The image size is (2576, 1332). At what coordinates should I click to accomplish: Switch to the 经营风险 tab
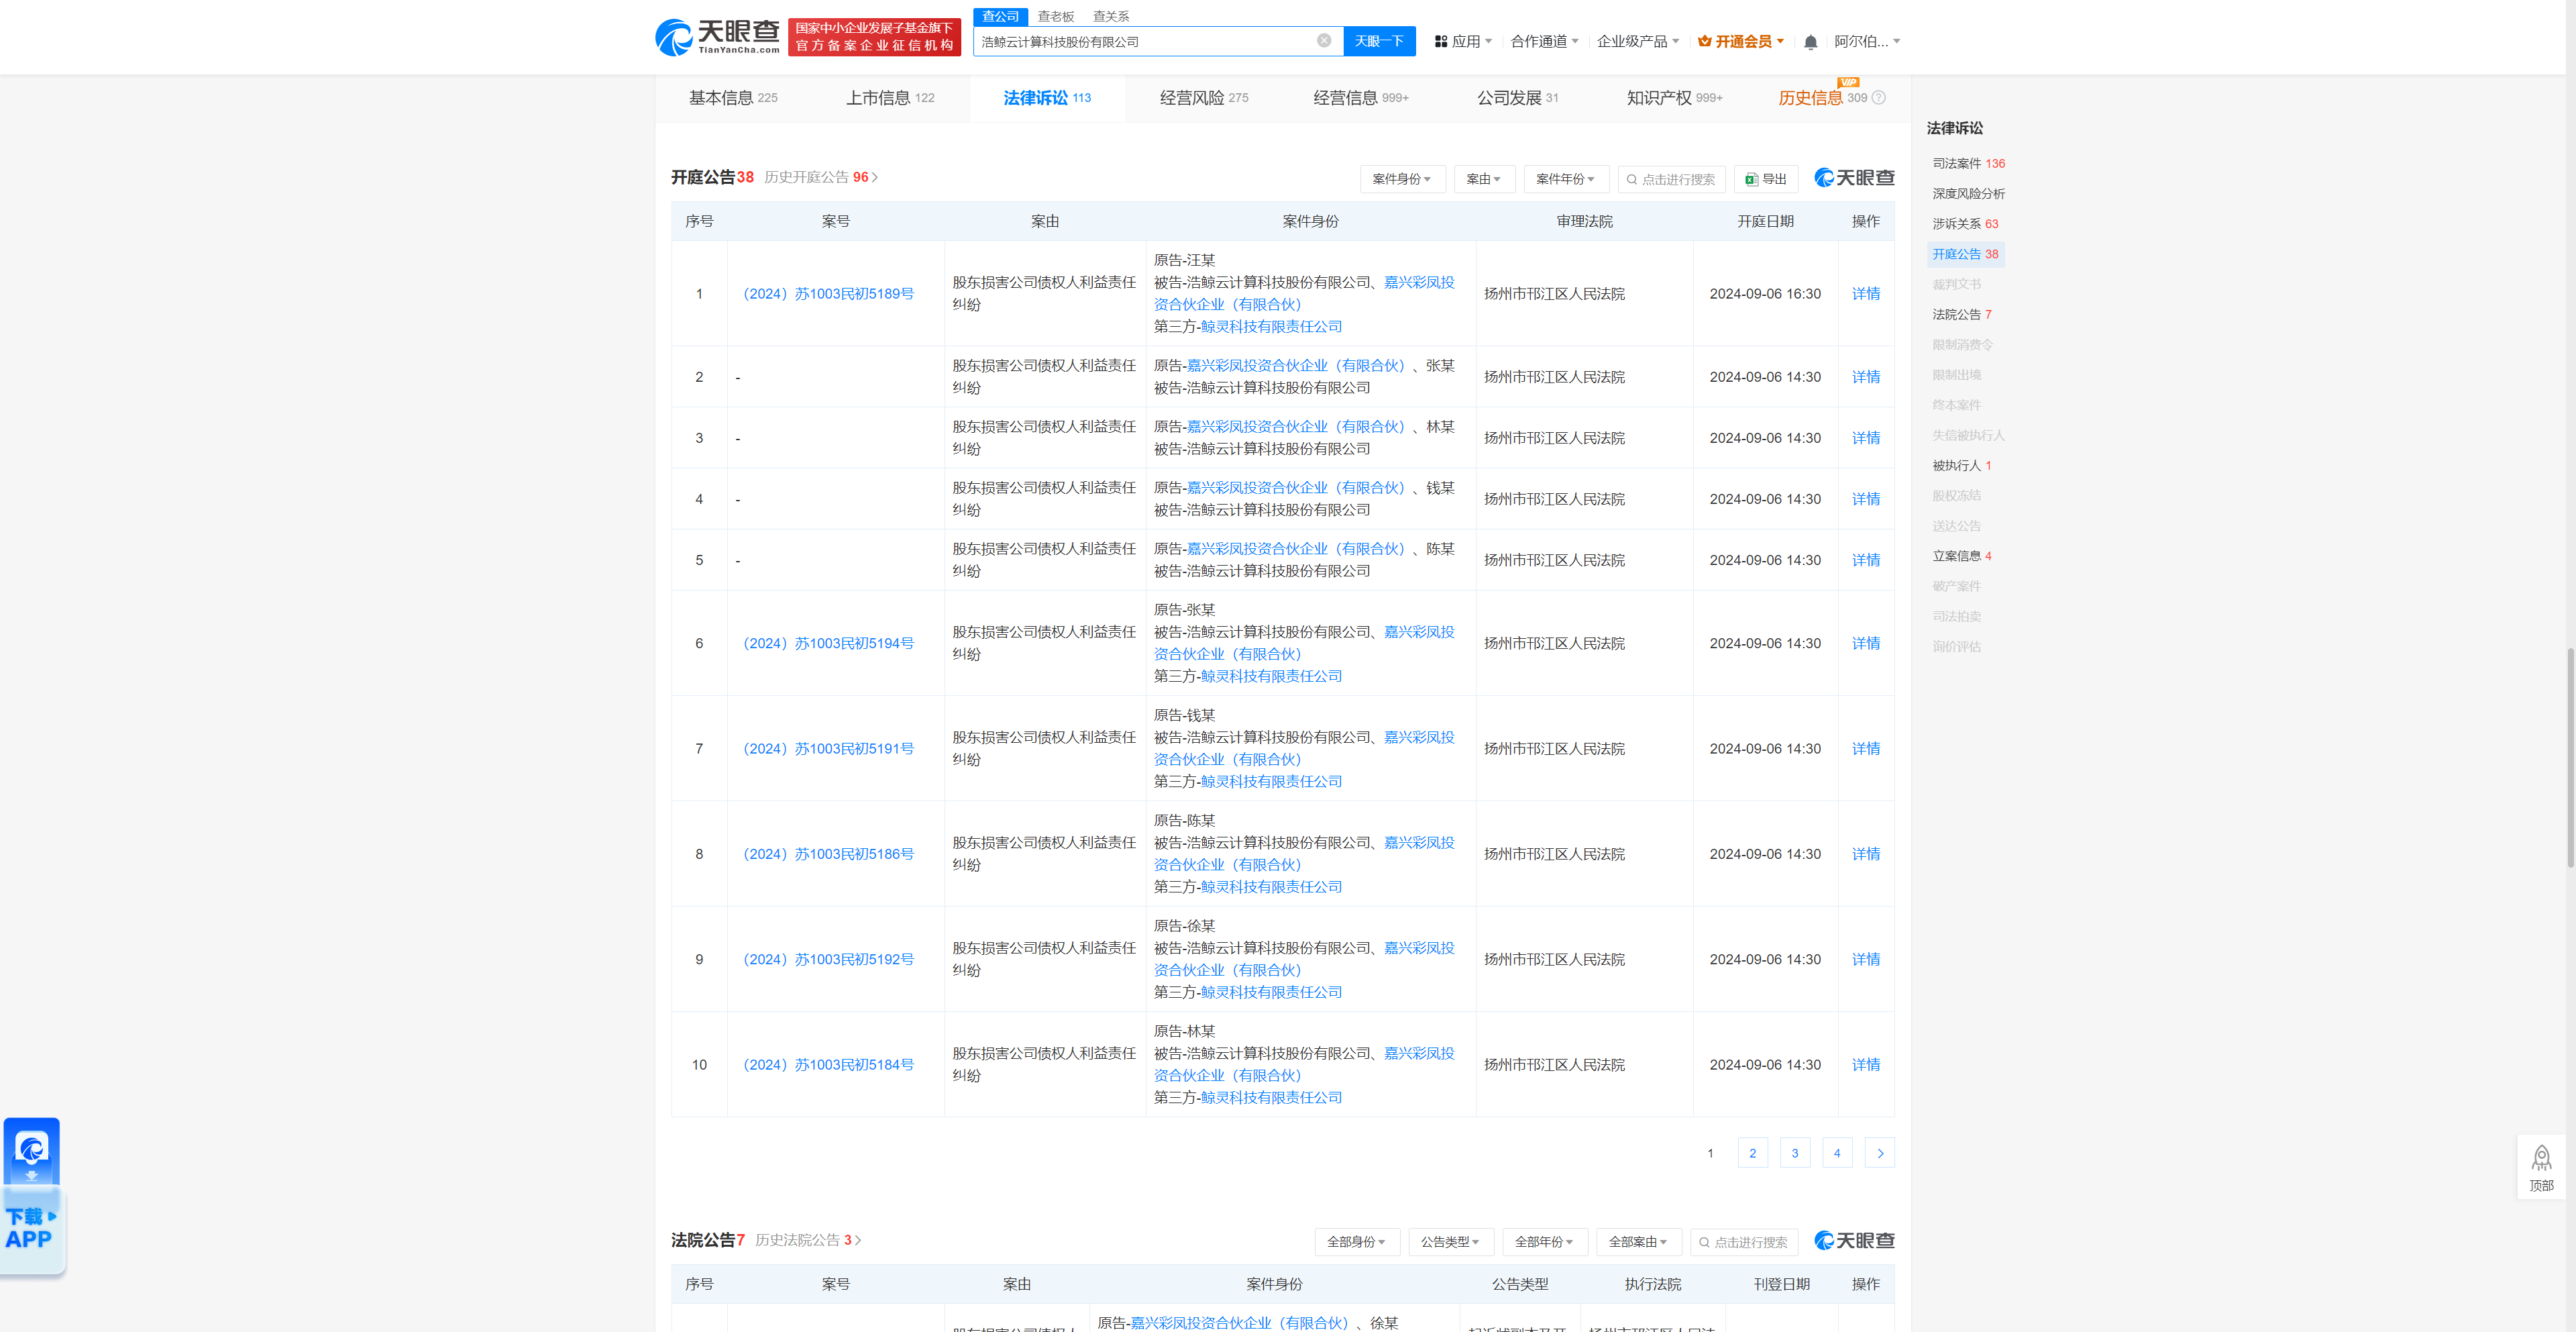(1189, 97)
